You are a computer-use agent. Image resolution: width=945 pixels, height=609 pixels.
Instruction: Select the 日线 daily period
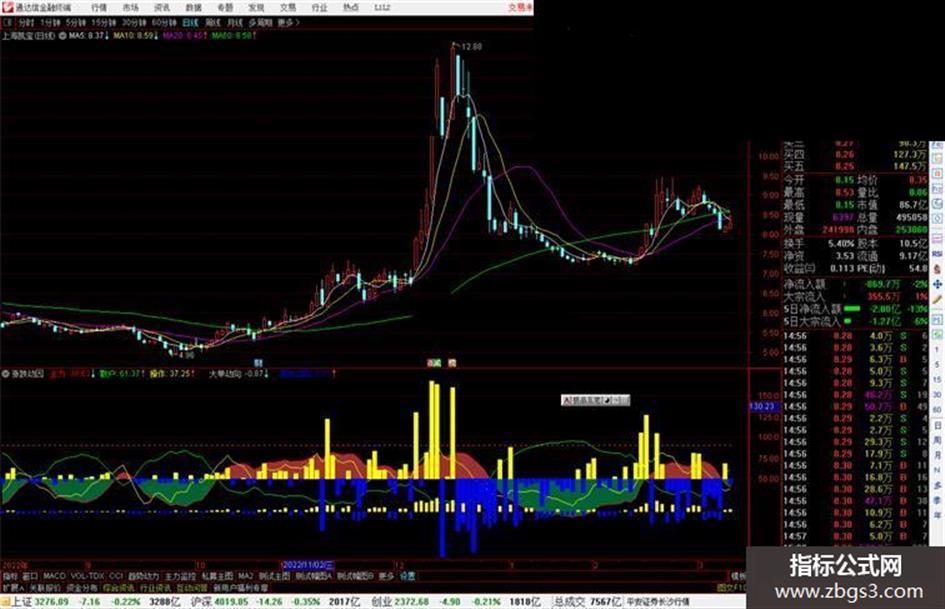pyautogui.click(x=190, y=22)
